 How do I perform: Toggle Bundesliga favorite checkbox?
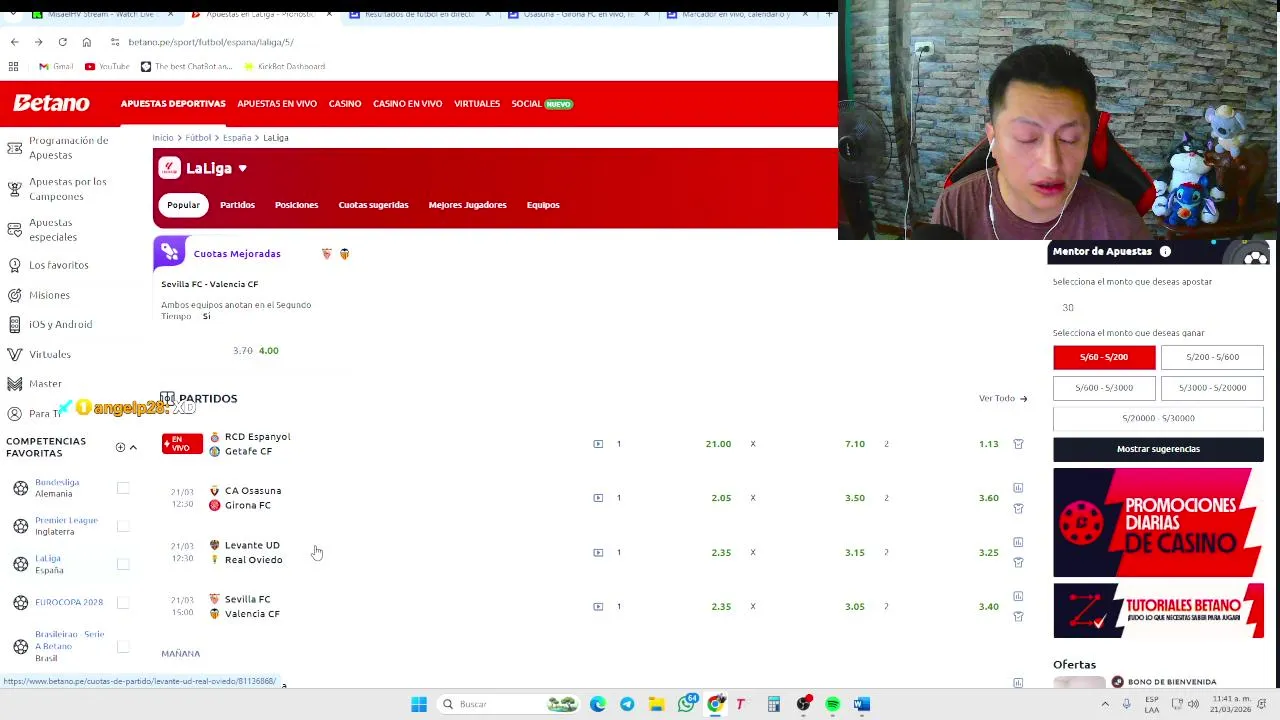123,488
